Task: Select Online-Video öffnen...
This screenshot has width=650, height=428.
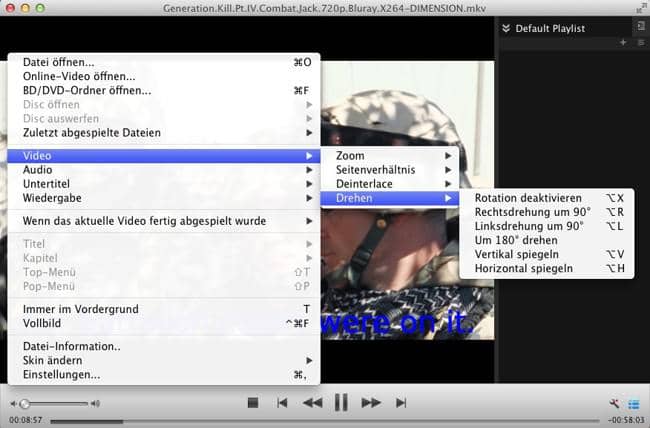Action: point(164,76)
